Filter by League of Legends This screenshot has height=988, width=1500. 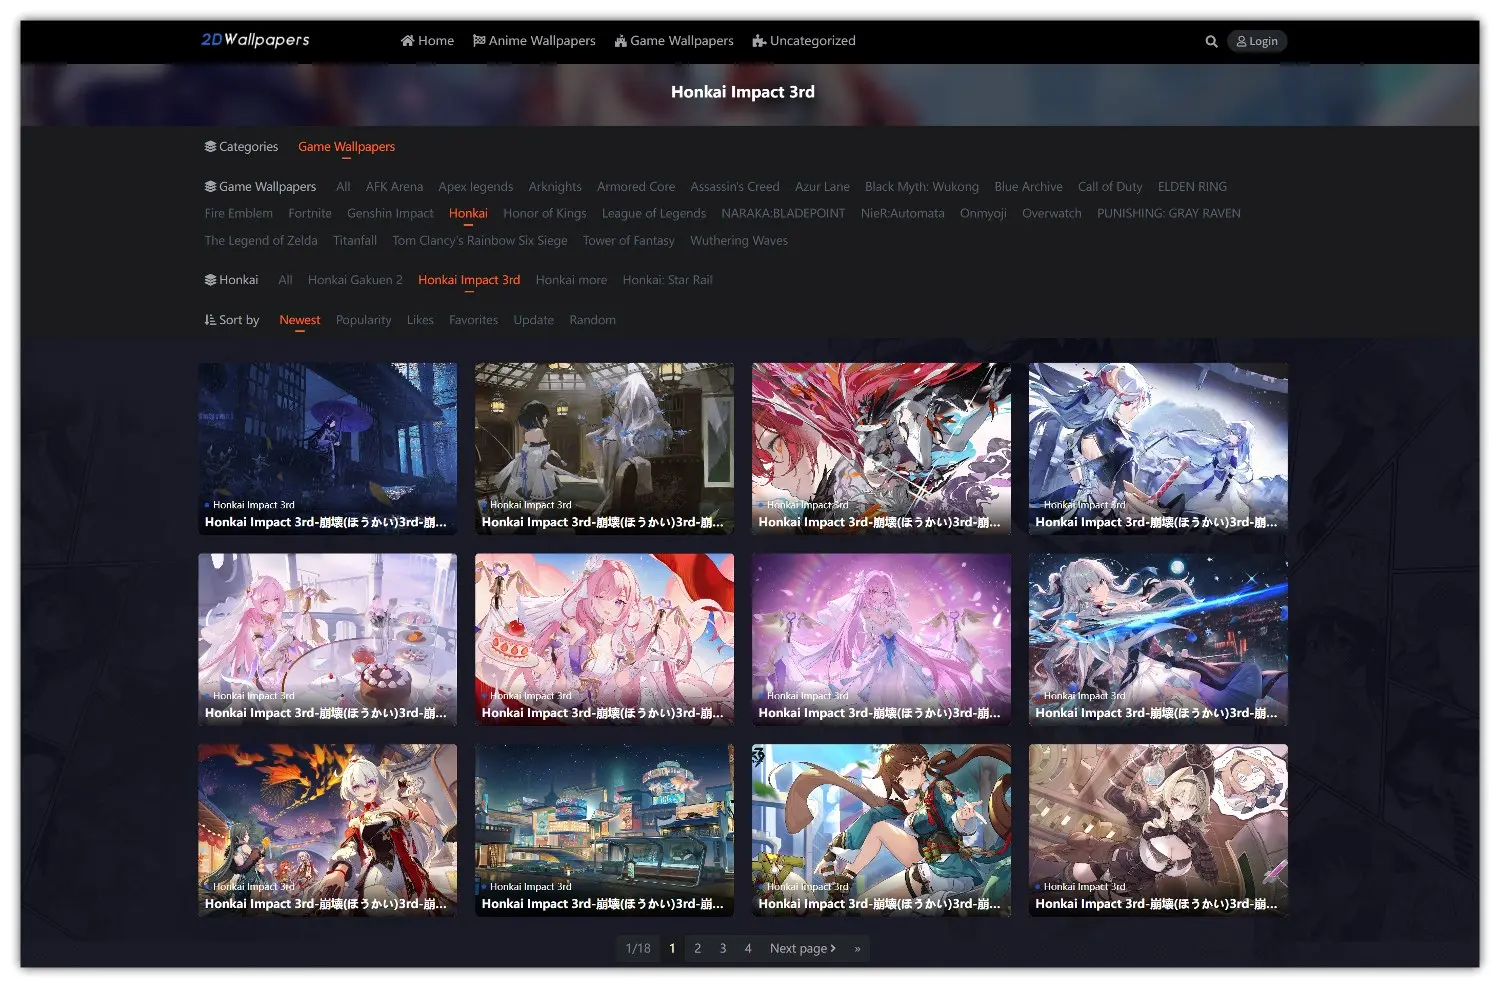click(x=654, y=214)
